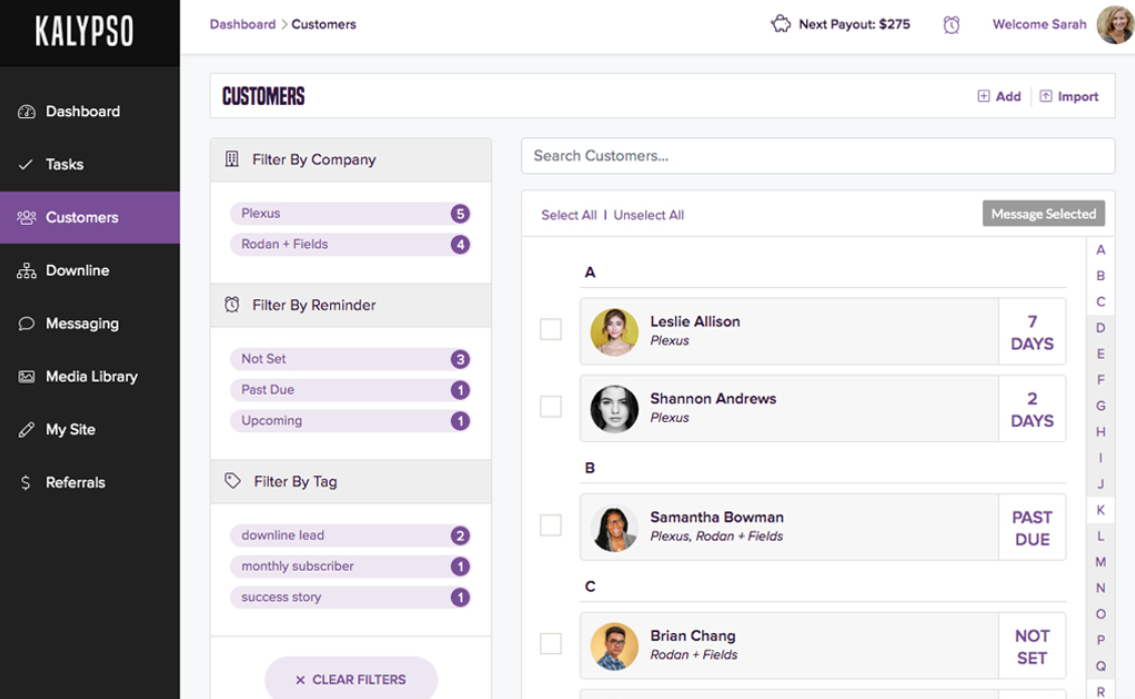Screen dimensions: 1135x699
Task: Click the Downline hierarchy icon in sidebar
Action: click(x=27, y=271)
